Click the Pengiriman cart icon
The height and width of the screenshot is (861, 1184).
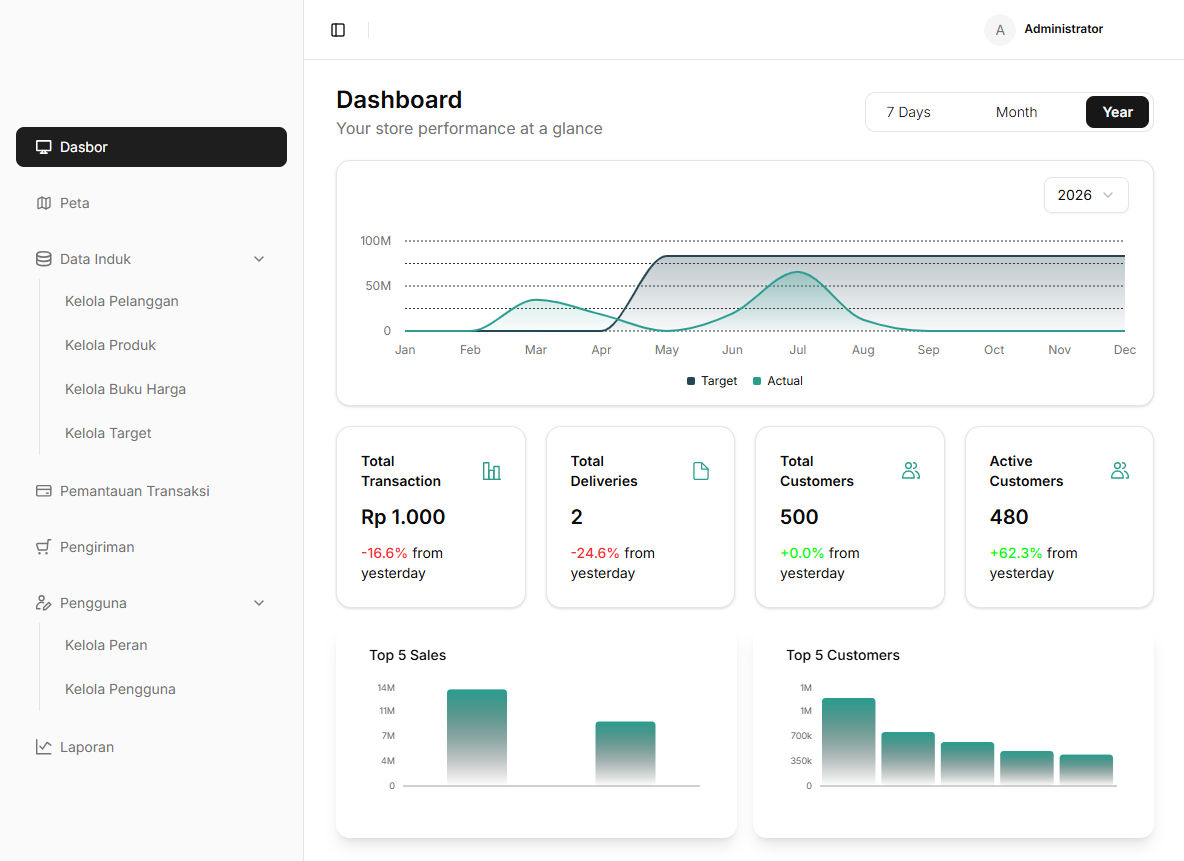point(44,547)
